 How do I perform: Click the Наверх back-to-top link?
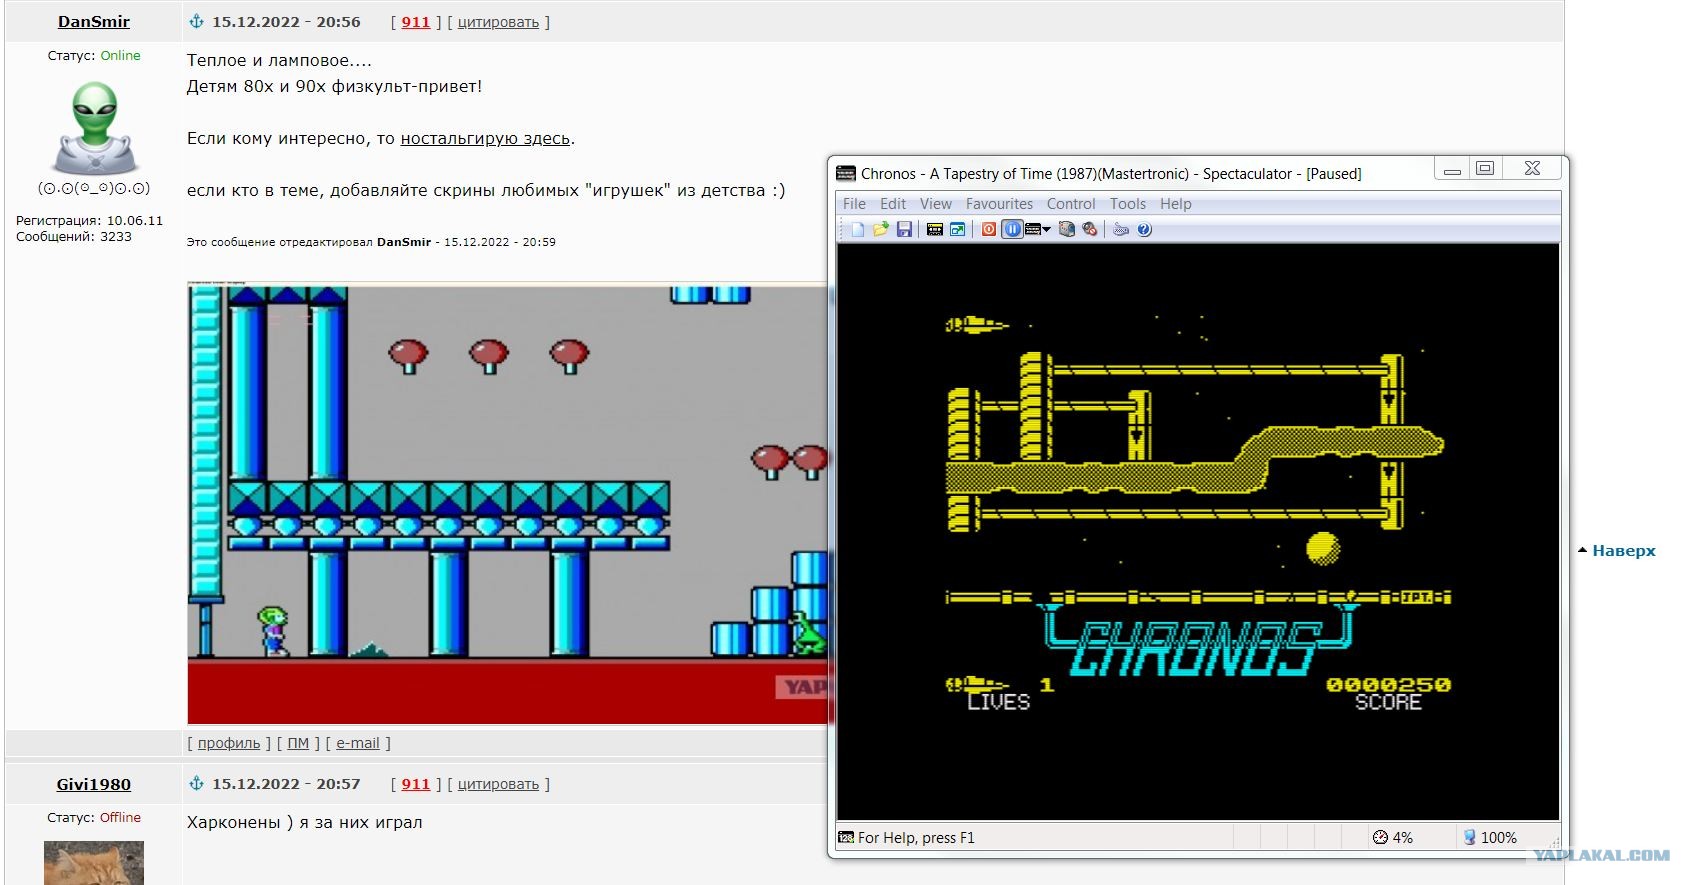click(1623, 550)
